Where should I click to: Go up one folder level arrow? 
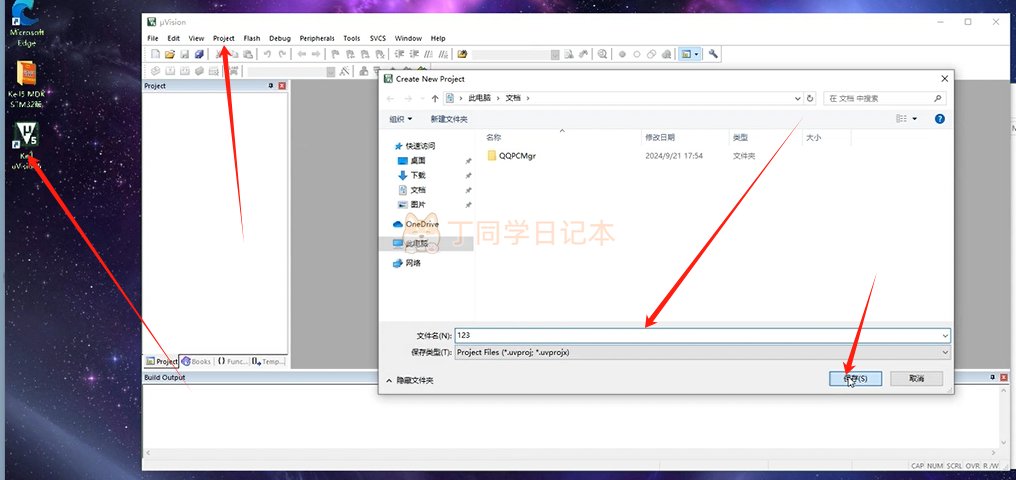435,98
